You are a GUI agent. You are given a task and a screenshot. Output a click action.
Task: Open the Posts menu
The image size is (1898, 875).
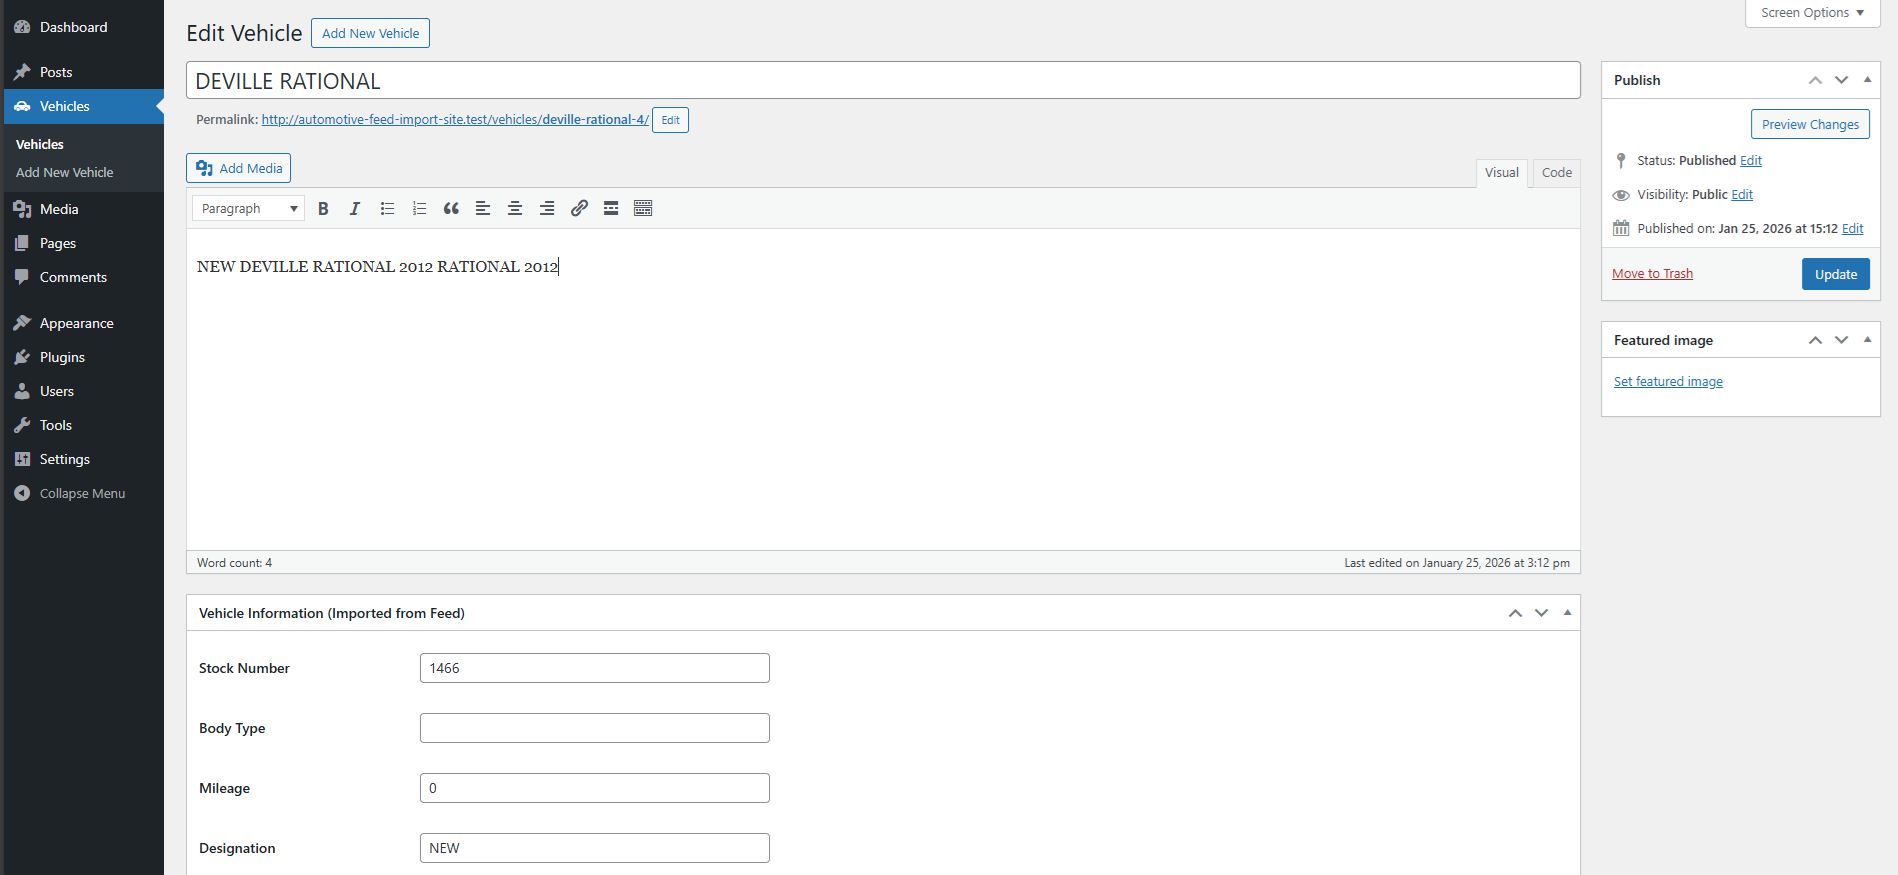click(84, 72)
